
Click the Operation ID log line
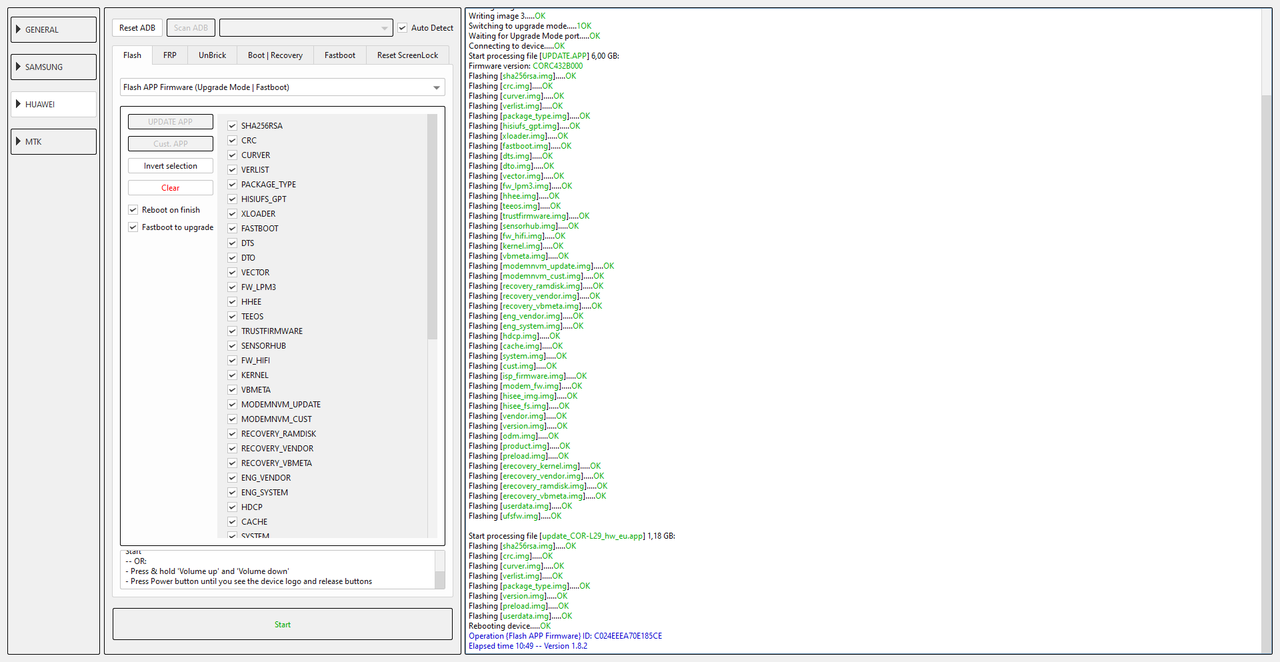[x=565, y=636]
